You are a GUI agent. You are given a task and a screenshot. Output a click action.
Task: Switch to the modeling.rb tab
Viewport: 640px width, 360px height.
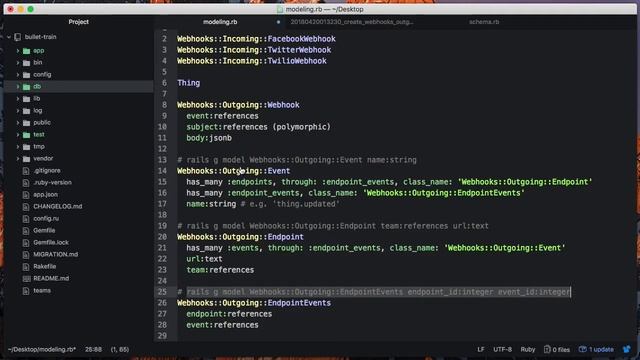click(220, 22)
